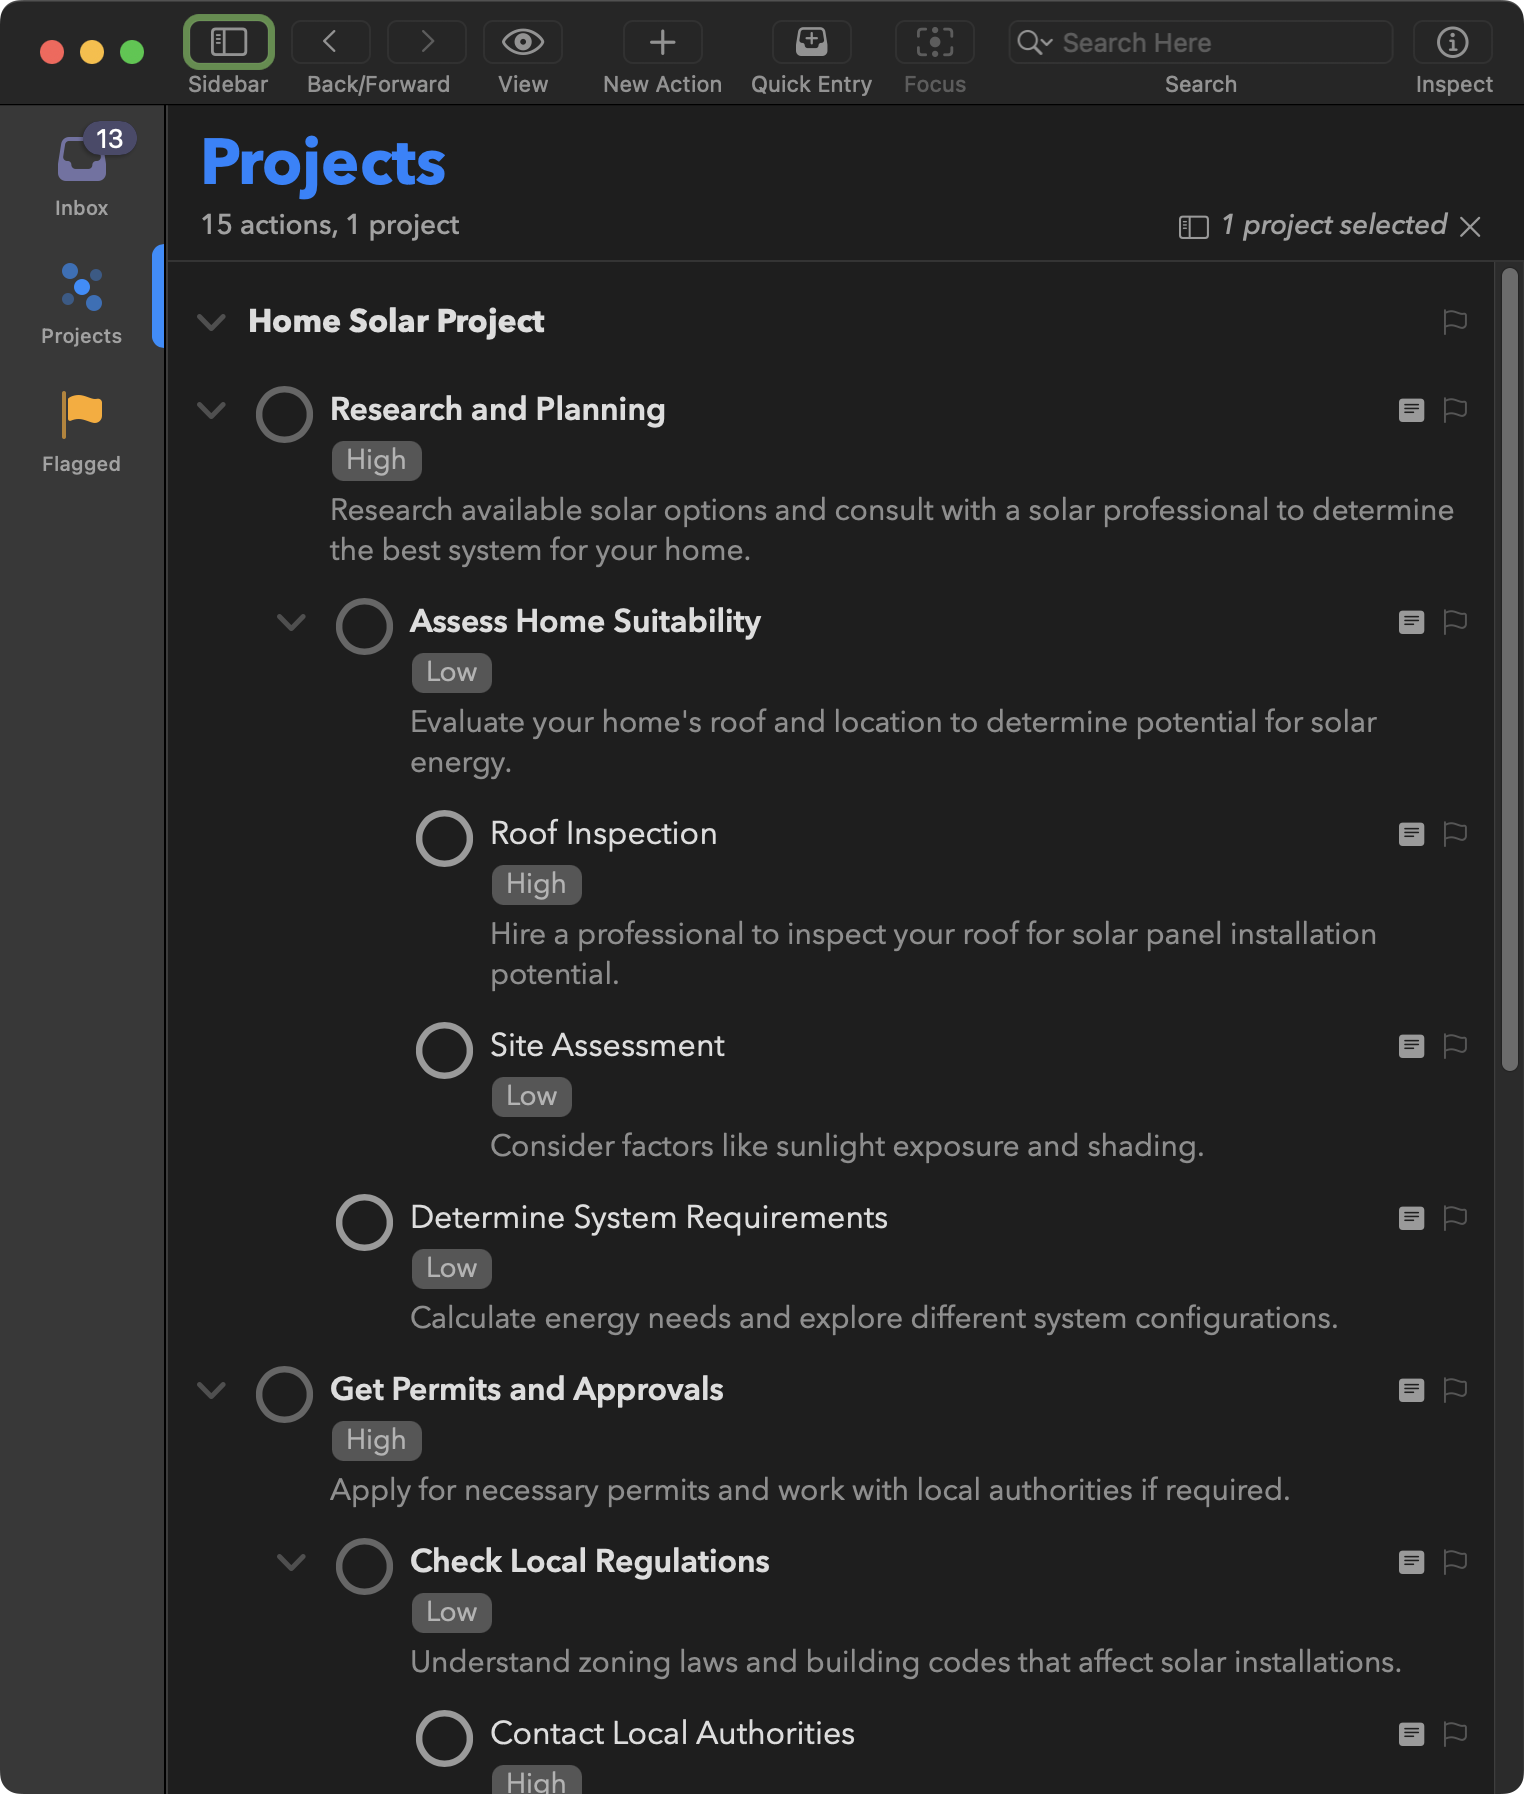Click the High tag on Research and Planning
The image size is (1524, 1794).
[376, 460]
